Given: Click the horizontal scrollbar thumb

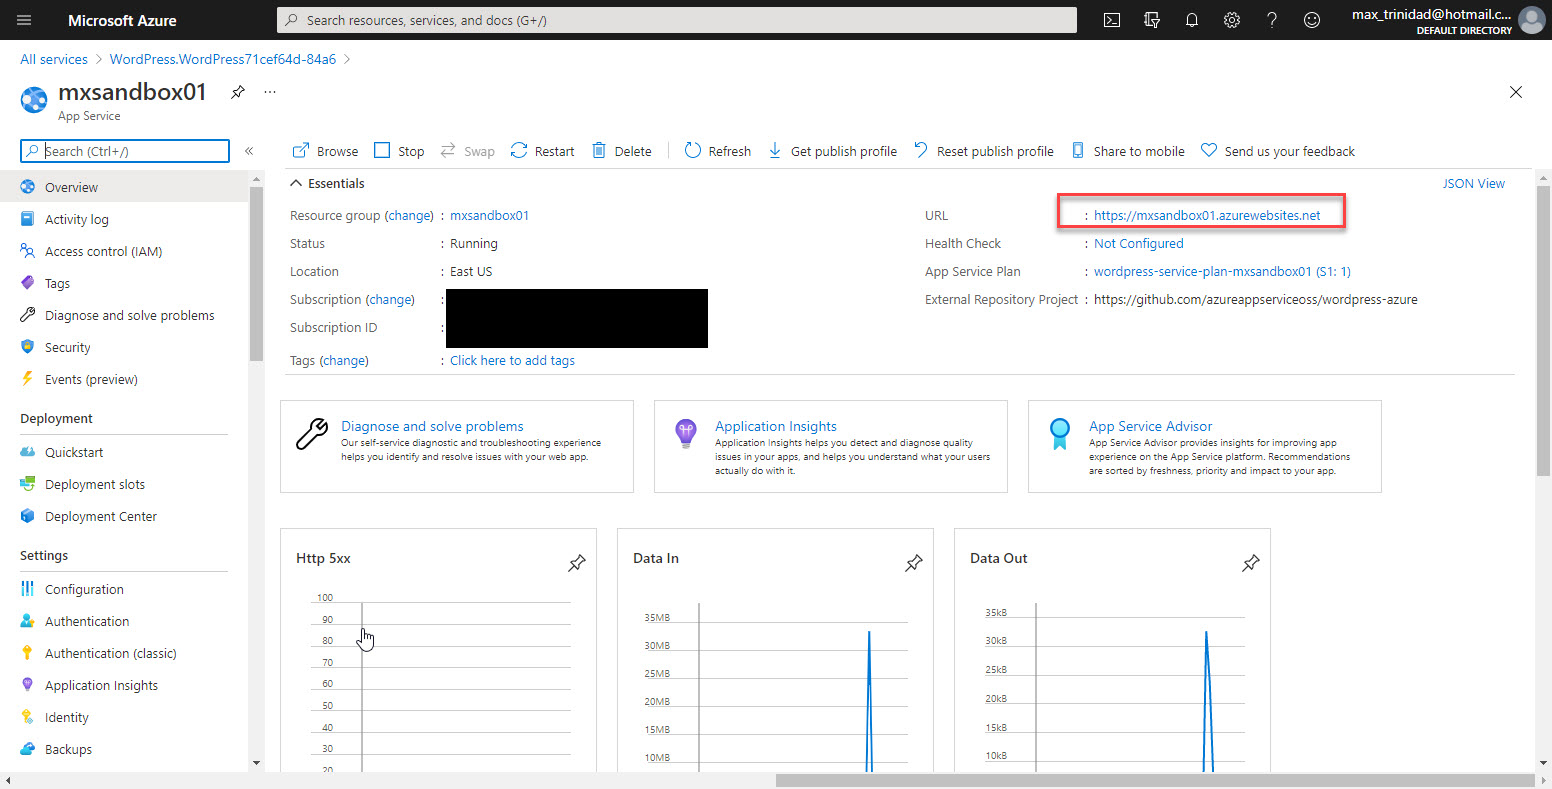Looking at the screenshot, I should click(1155, 780).
